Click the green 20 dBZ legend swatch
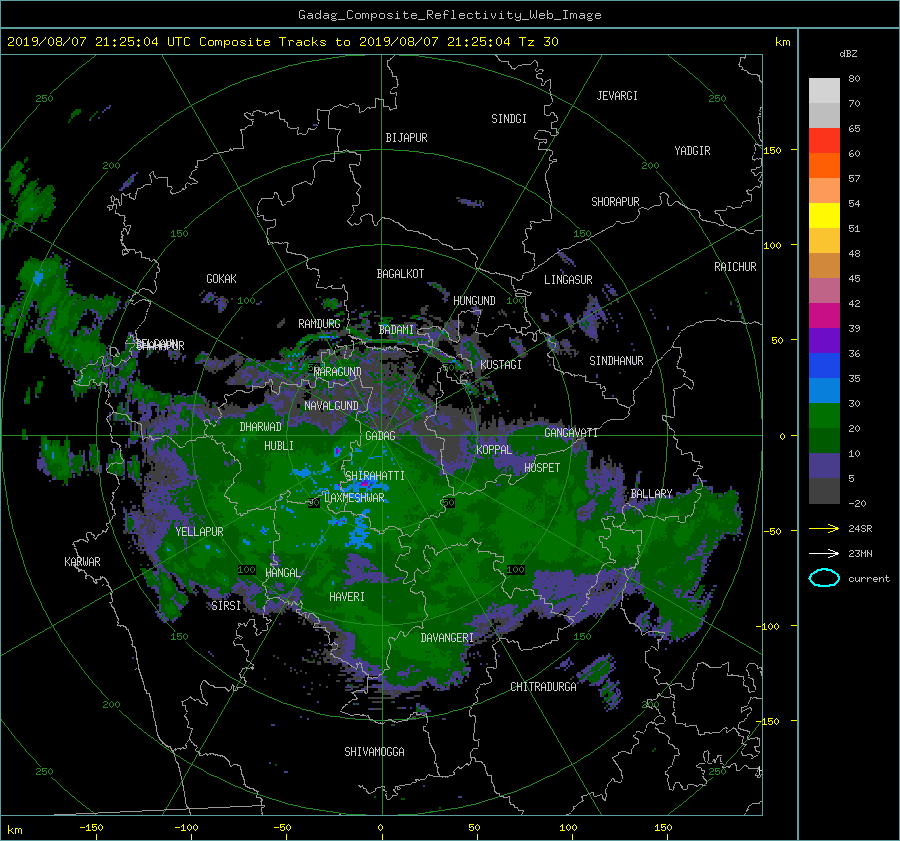This screenshot has height=841, width=900. (x=824, y=416)
